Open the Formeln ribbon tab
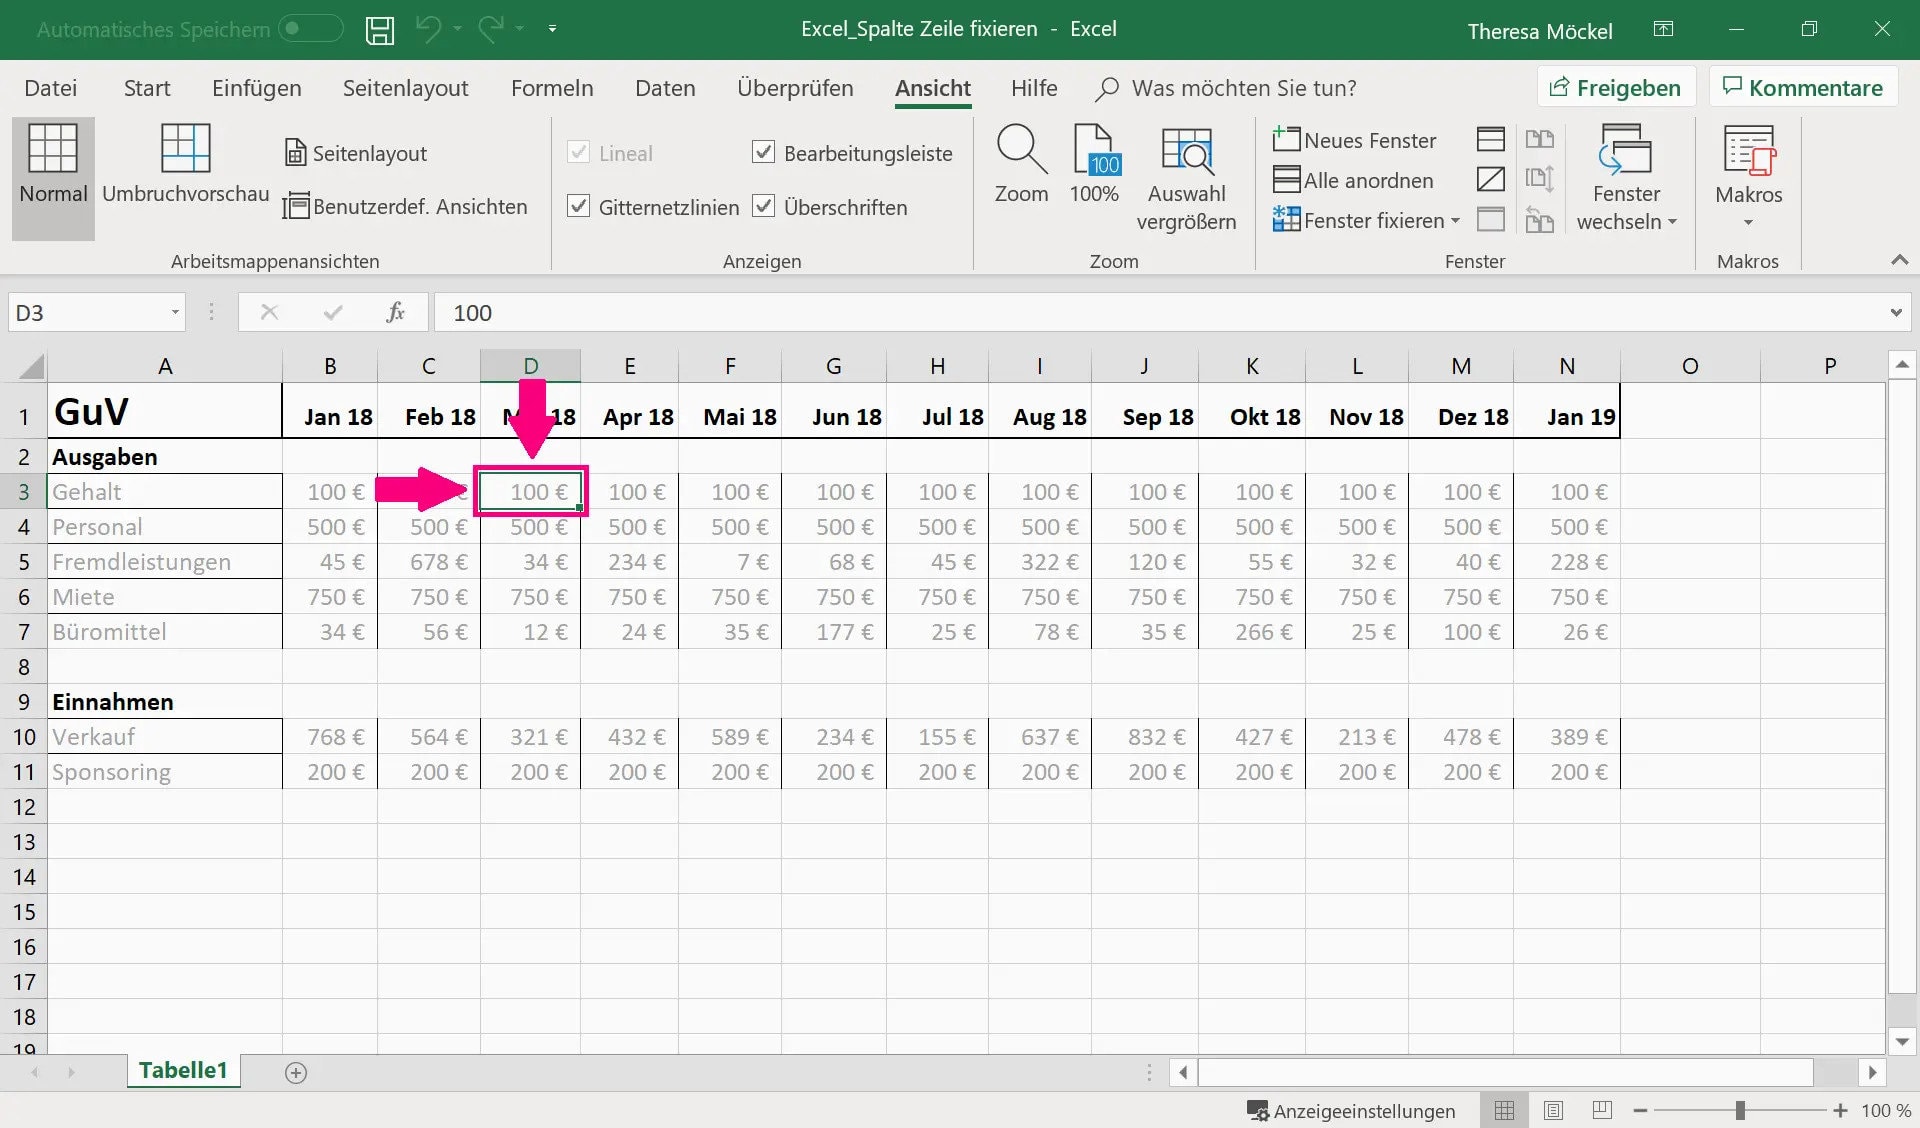The height and width of the screenshot is (1128, 1920). coord(552,88)
